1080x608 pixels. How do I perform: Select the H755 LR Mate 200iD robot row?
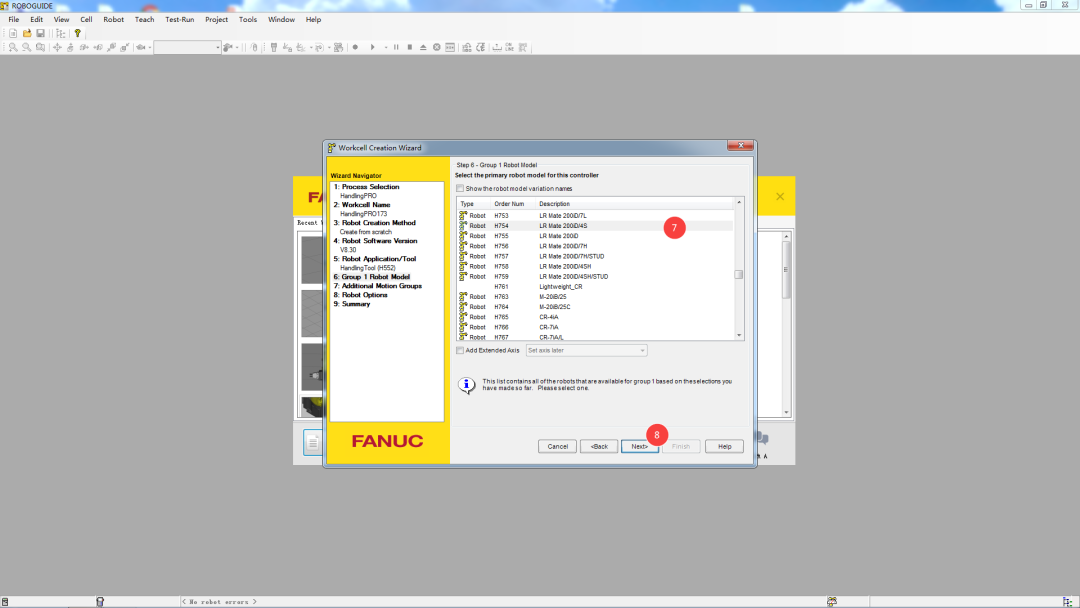point(595,235)
